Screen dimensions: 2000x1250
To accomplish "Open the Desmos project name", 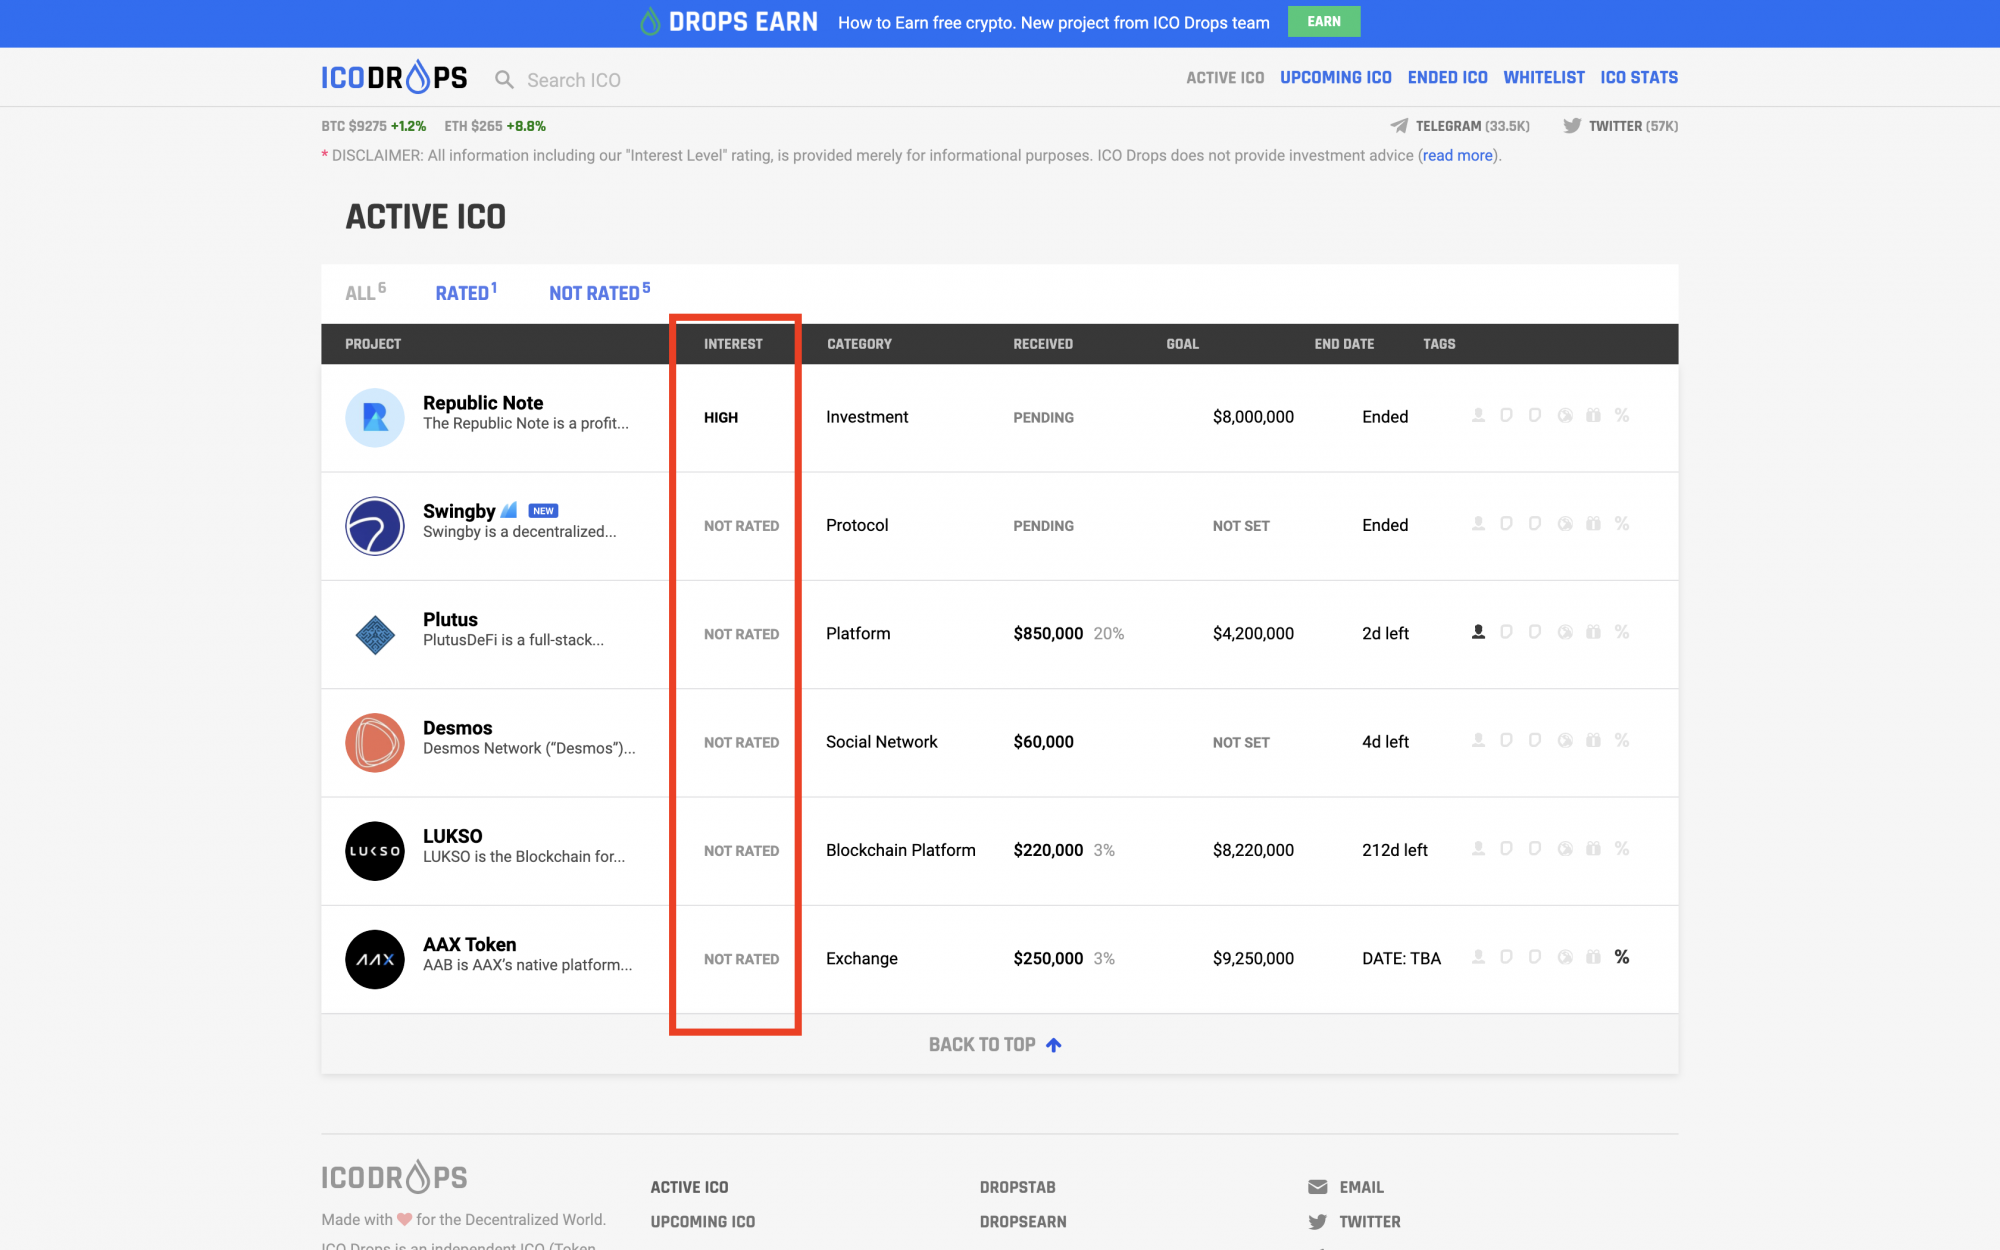I will (x=457, y=727).
